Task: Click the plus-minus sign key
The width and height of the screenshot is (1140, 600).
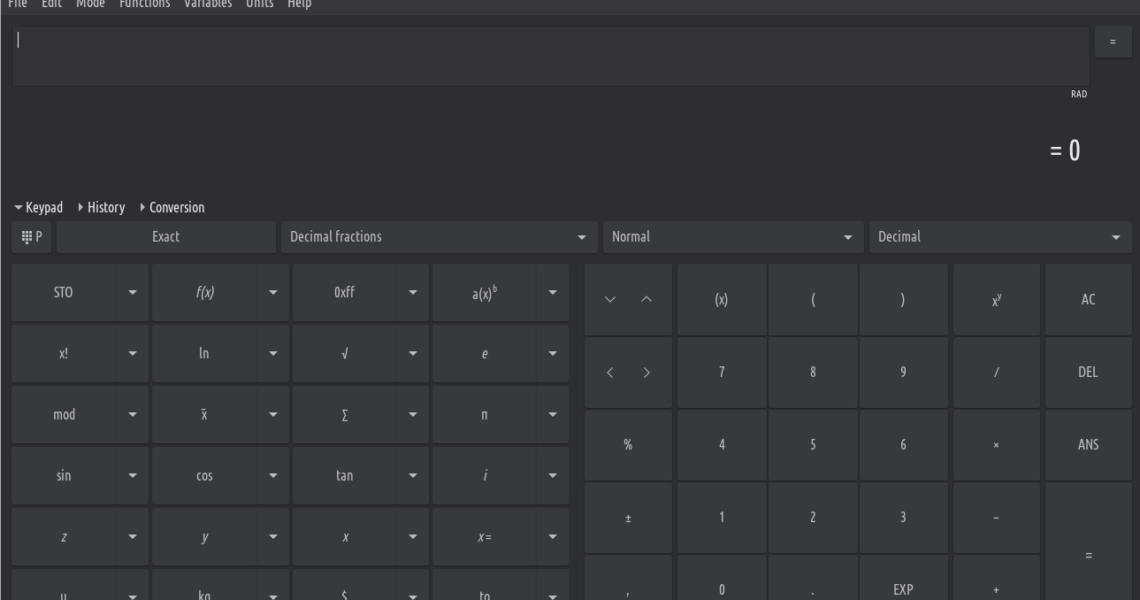Action: point(628,518)
